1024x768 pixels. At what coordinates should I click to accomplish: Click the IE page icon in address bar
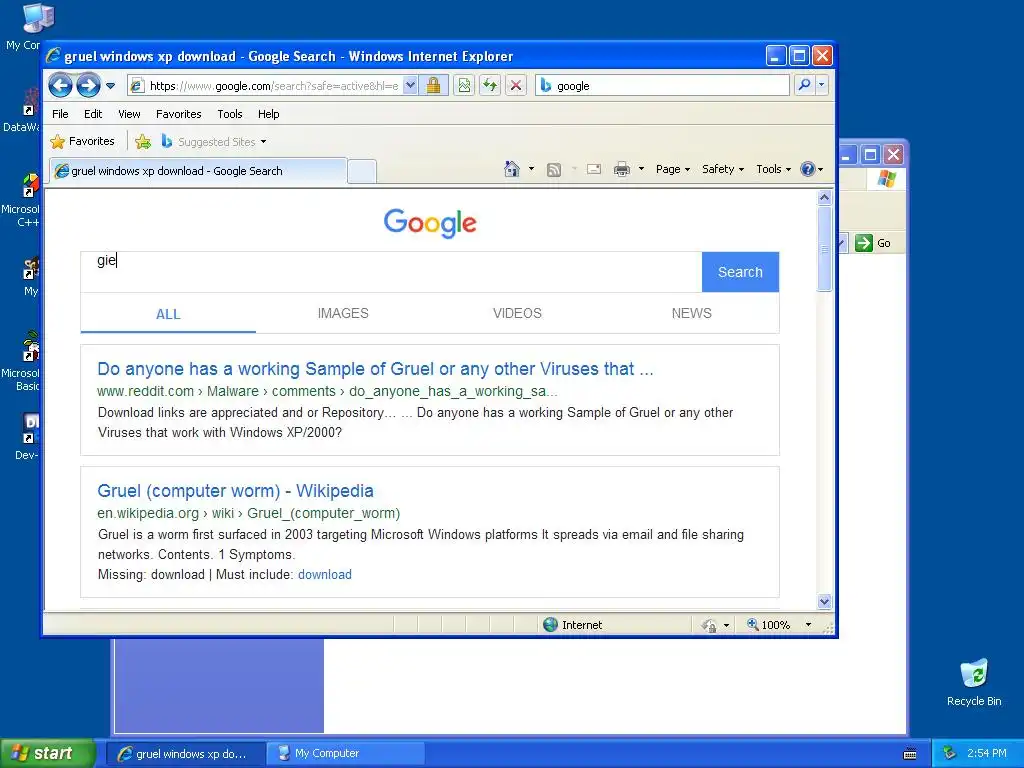click(x=136, y=86)
